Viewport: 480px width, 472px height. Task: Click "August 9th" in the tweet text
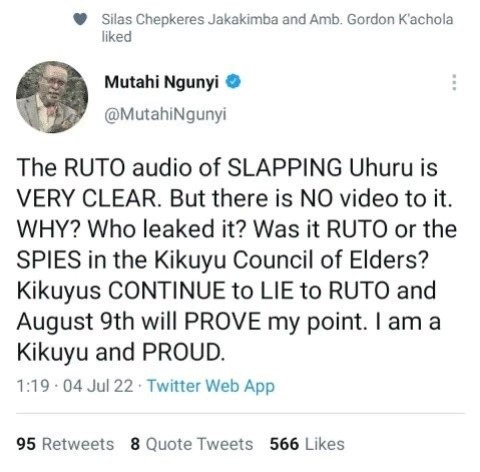point(75,322)
